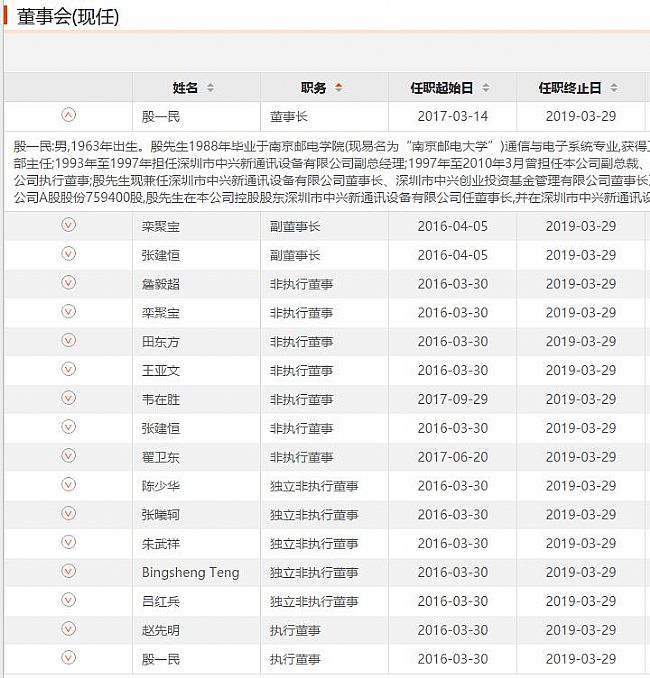Viewport: 650px width, 678px height.
Task: Expand the 王亚文 row details
Action: 68,369
